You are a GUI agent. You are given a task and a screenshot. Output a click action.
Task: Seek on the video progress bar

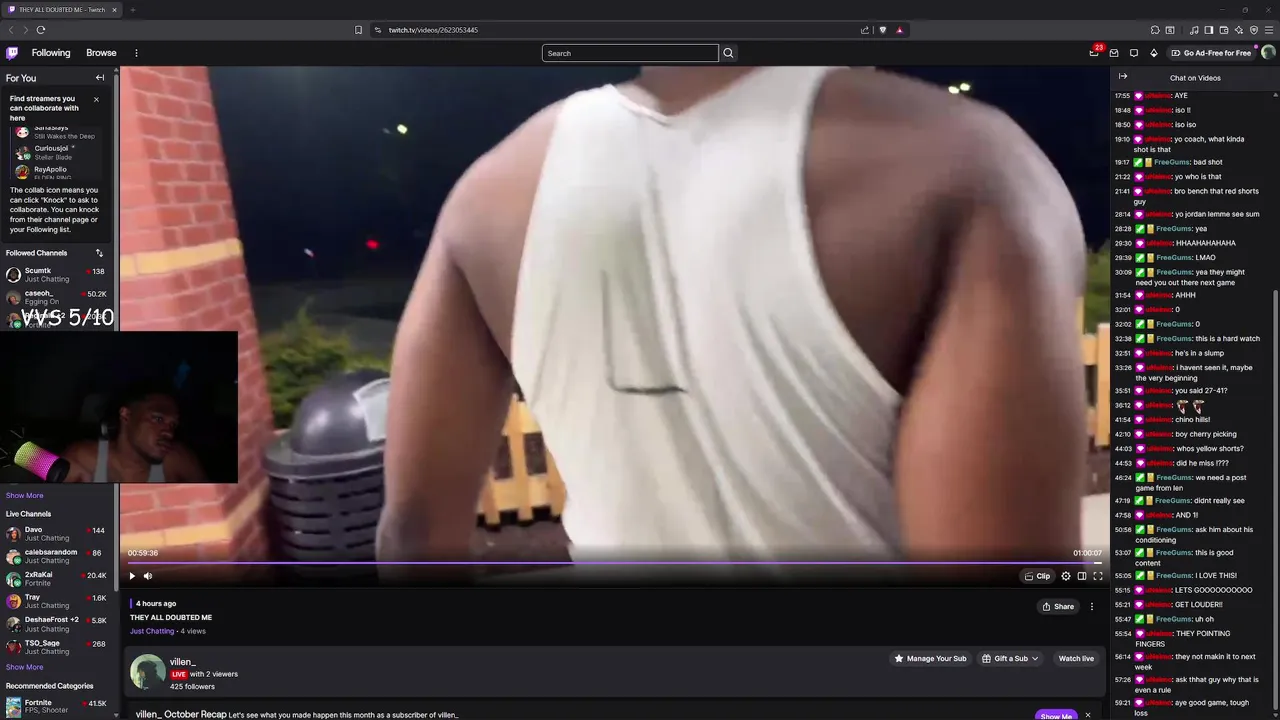(x=614, y=563)
